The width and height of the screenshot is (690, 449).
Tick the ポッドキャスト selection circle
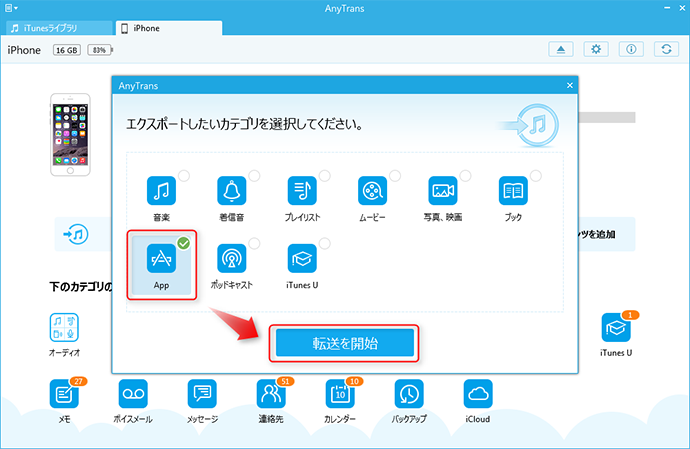point(254,243)
